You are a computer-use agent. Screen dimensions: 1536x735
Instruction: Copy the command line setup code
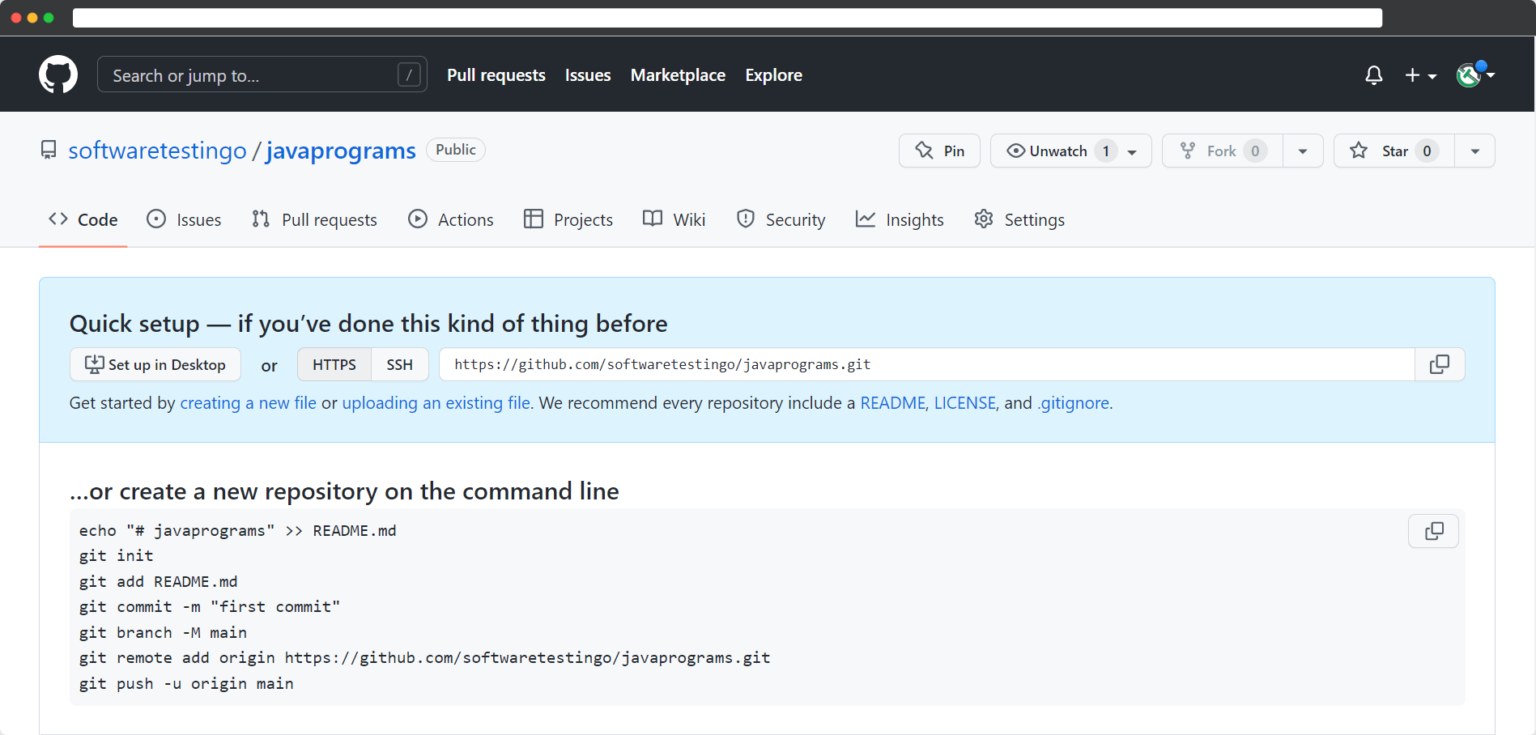(x=1433, y=531)
